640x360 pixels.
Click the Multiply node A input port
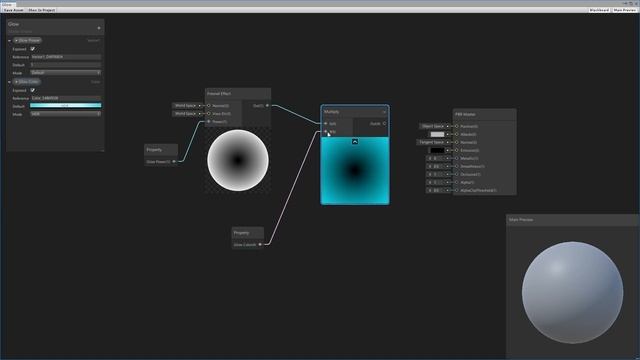point(326,123)
